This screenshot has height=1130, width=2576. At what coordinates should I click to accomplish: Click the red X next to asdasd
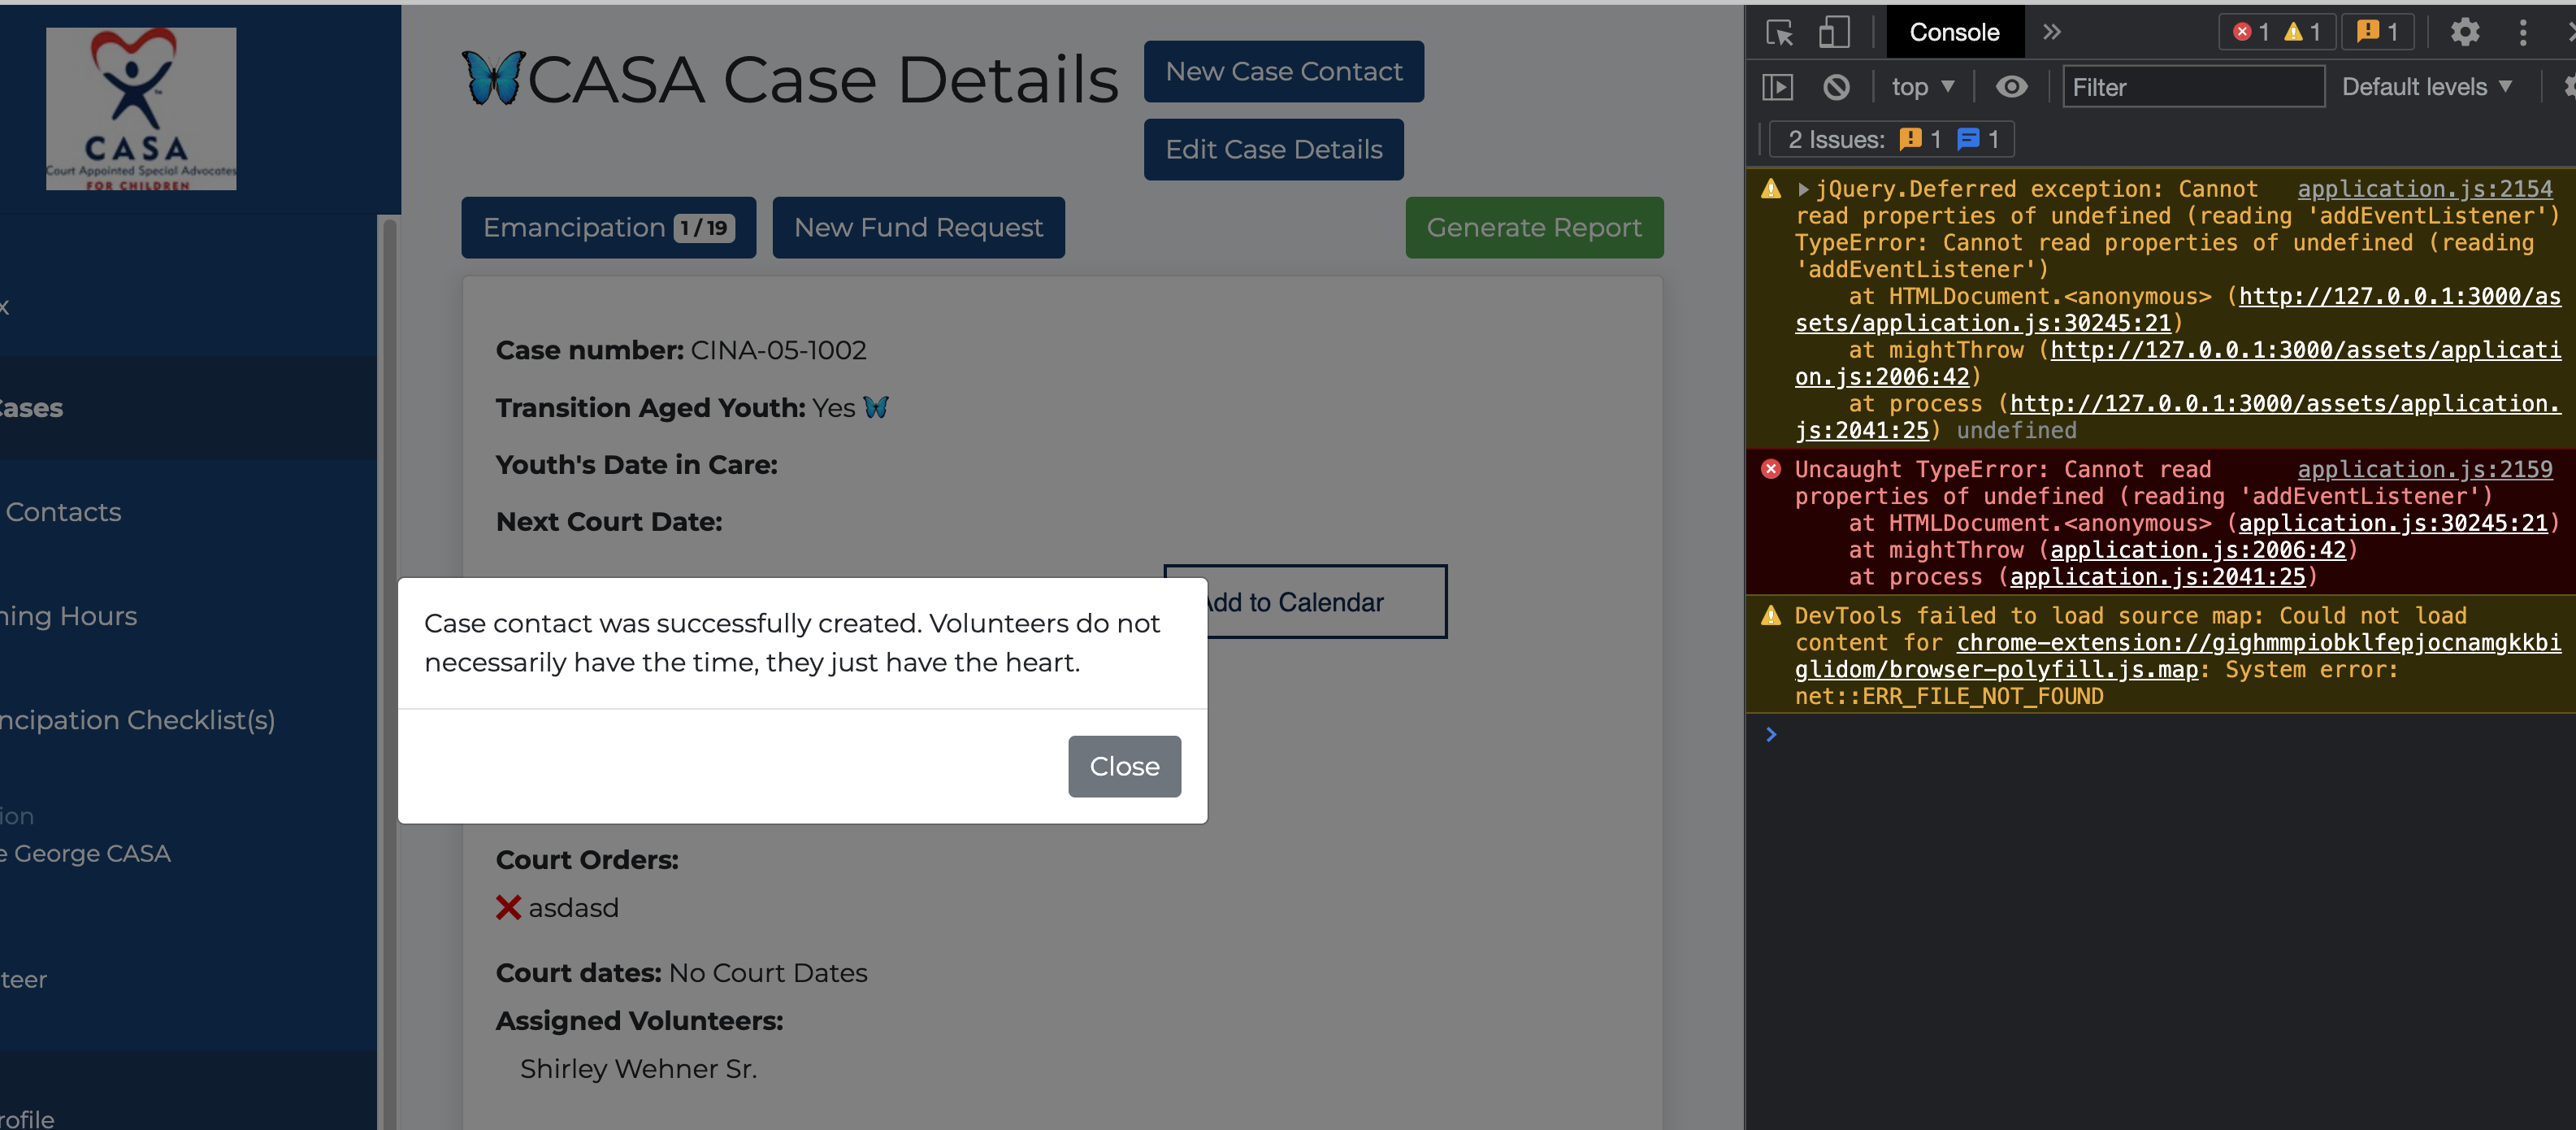[508, 907]
